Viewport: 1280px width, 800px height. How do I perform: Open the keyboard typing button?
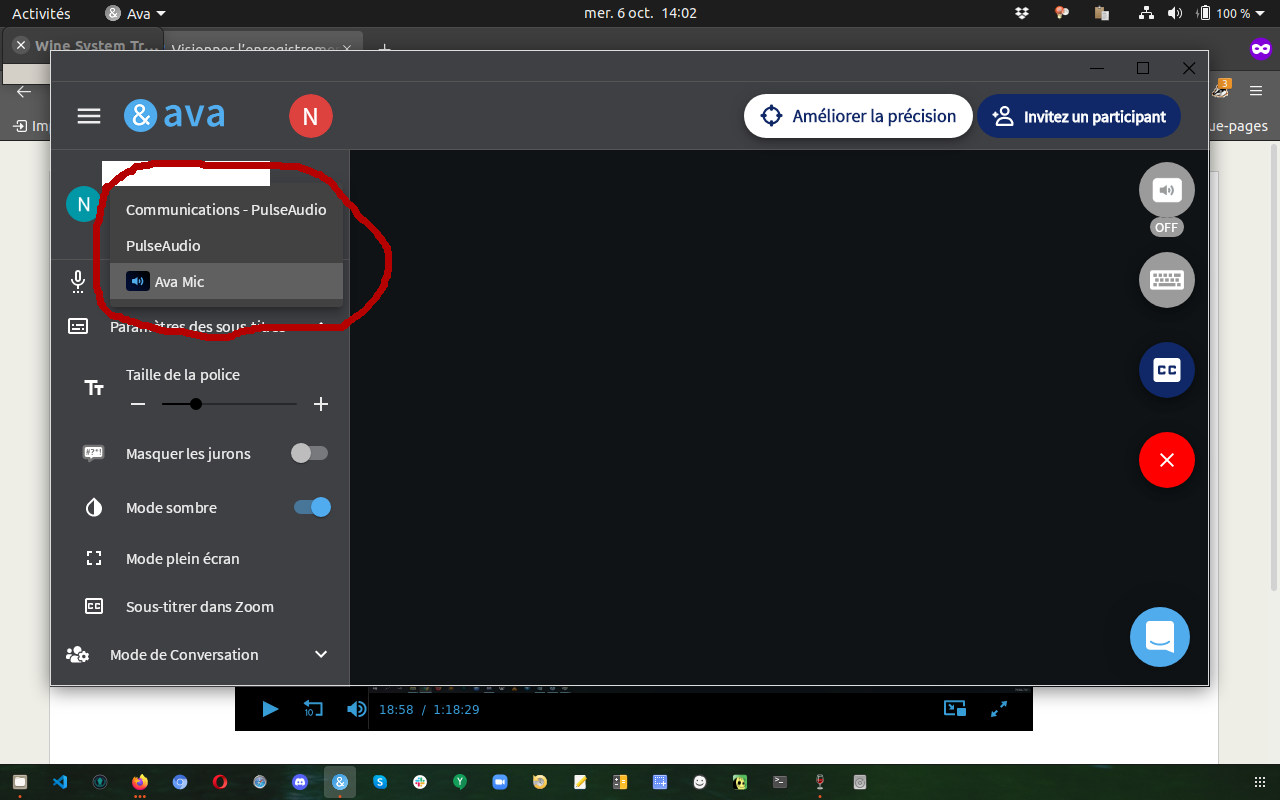click(1167, 280)
